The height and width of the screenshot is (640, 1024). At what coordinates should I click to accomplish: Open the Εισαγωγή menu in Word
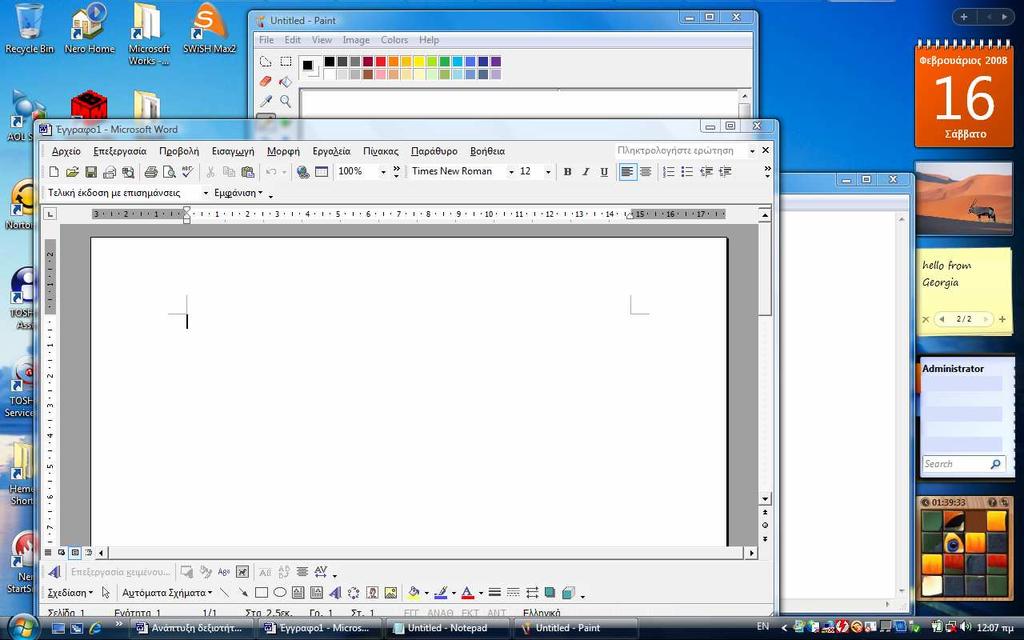coord(232,151)
